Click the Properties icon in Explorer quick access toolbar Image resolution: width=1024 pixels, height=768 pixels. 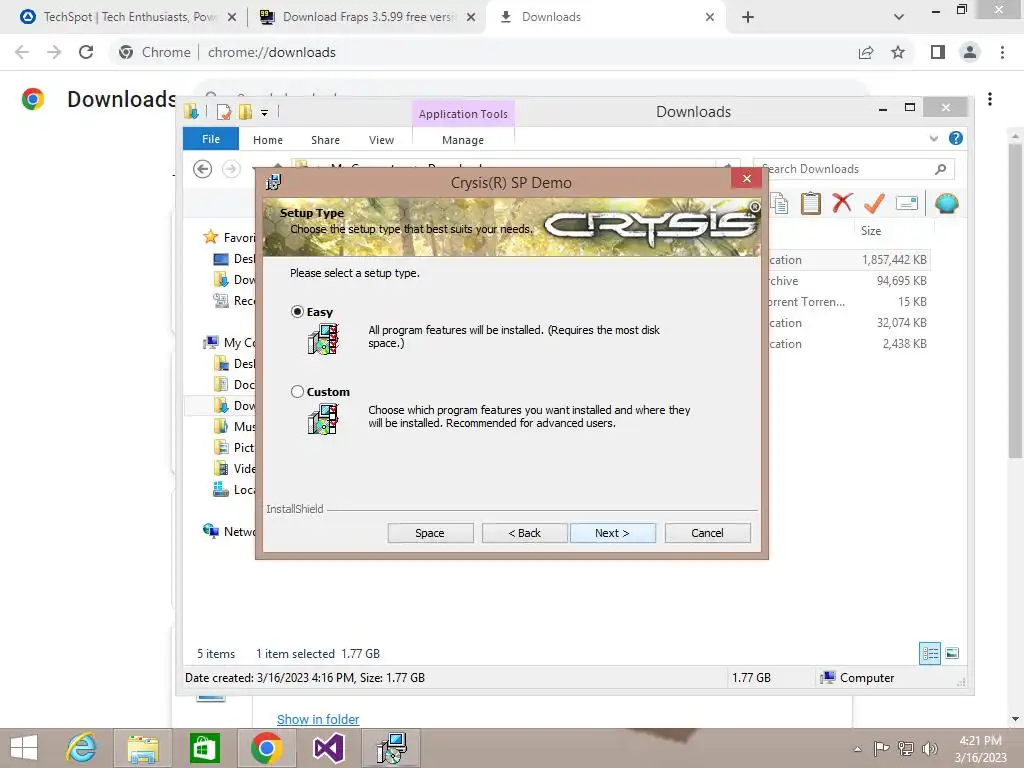point(224,112)
